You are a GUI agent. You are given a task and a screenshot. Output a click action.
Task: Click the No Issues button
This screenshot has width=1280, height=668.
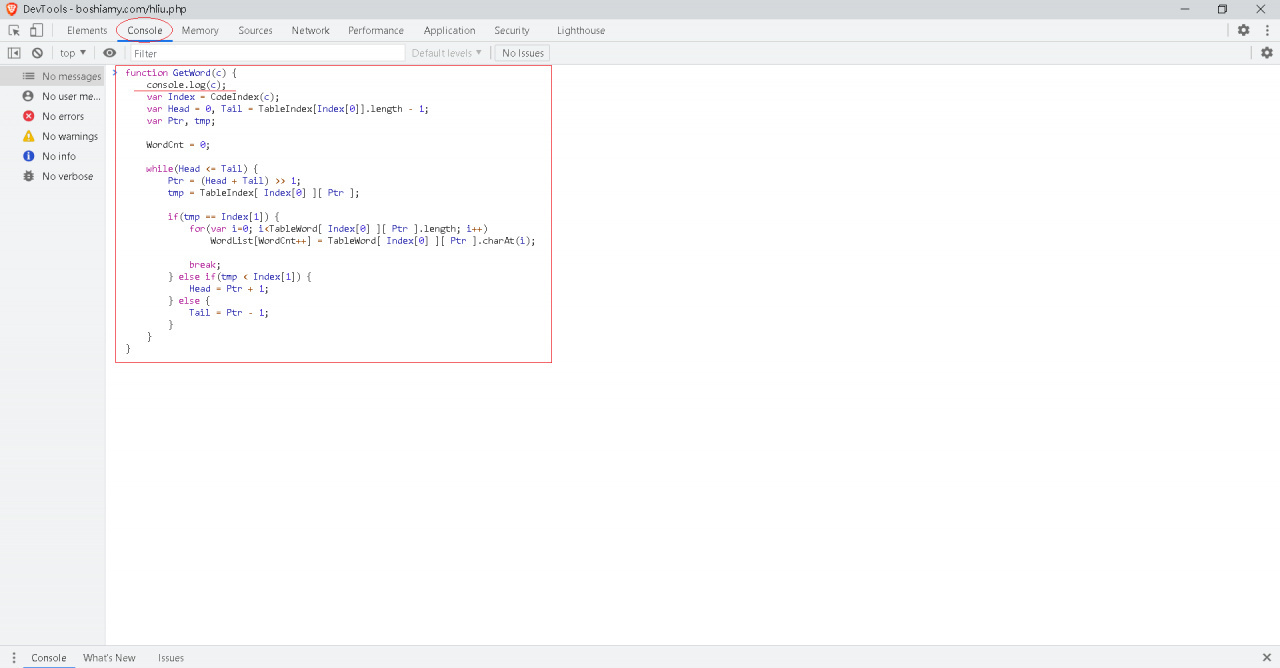[x=522, y=53]
